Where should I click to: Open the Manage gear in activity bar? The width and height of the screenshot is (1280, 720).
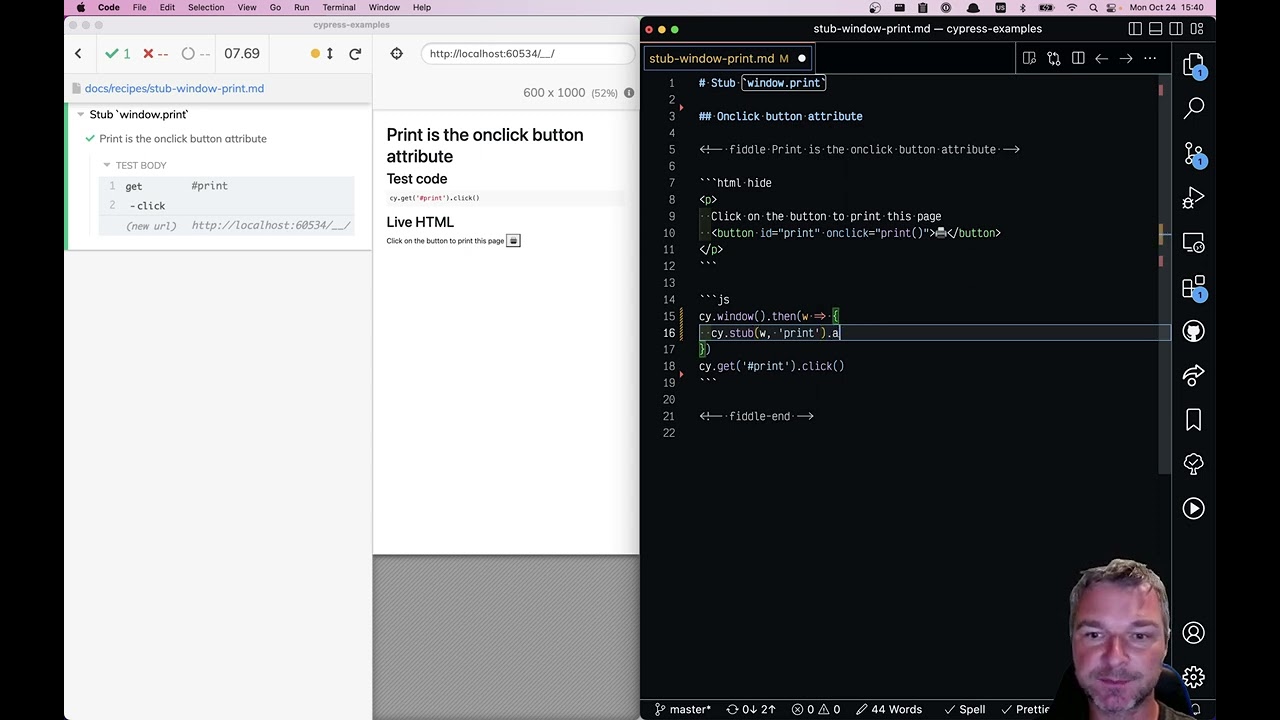click(x=1193, y=677)
